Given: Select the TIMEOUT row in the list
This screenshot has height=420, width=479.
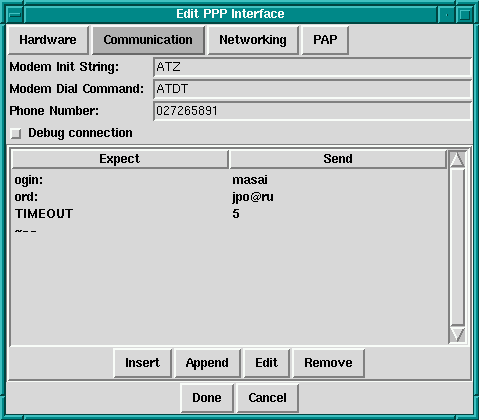Looking at the screenshot, I should pyautogui.click(x=229, y=214).
